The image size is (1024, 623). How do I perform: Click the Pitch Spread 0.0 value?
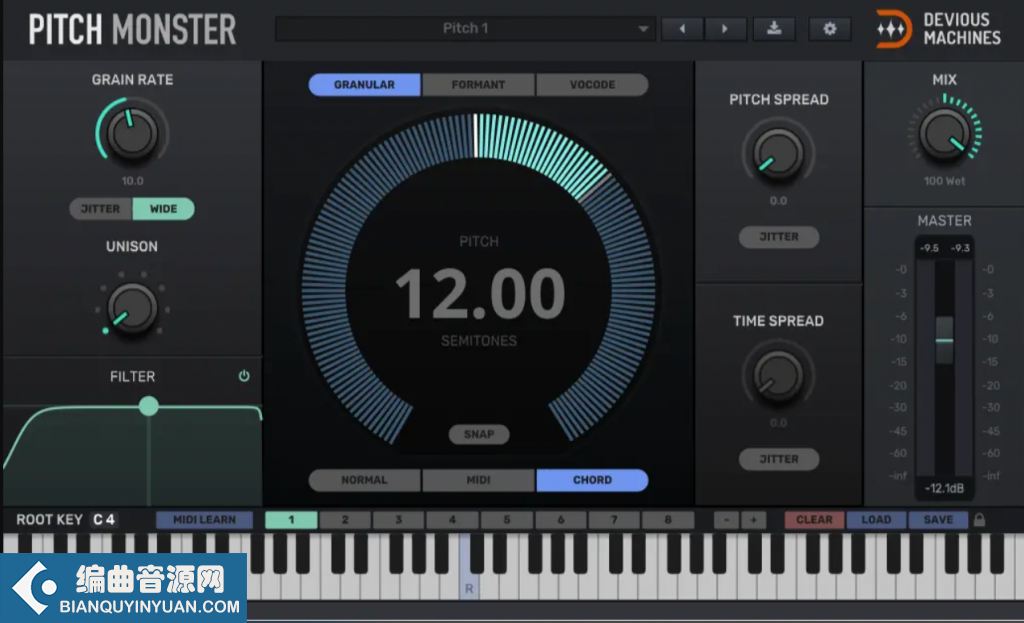coord(778,201)
